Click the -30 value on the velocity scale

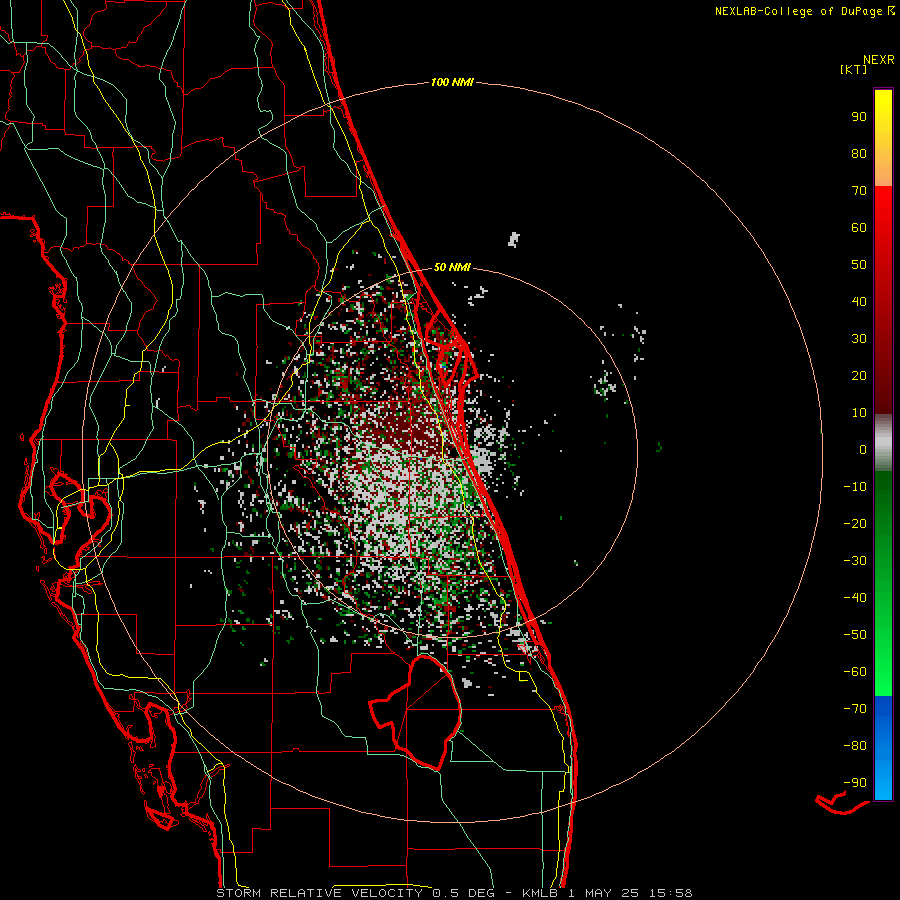pos(855,561)
